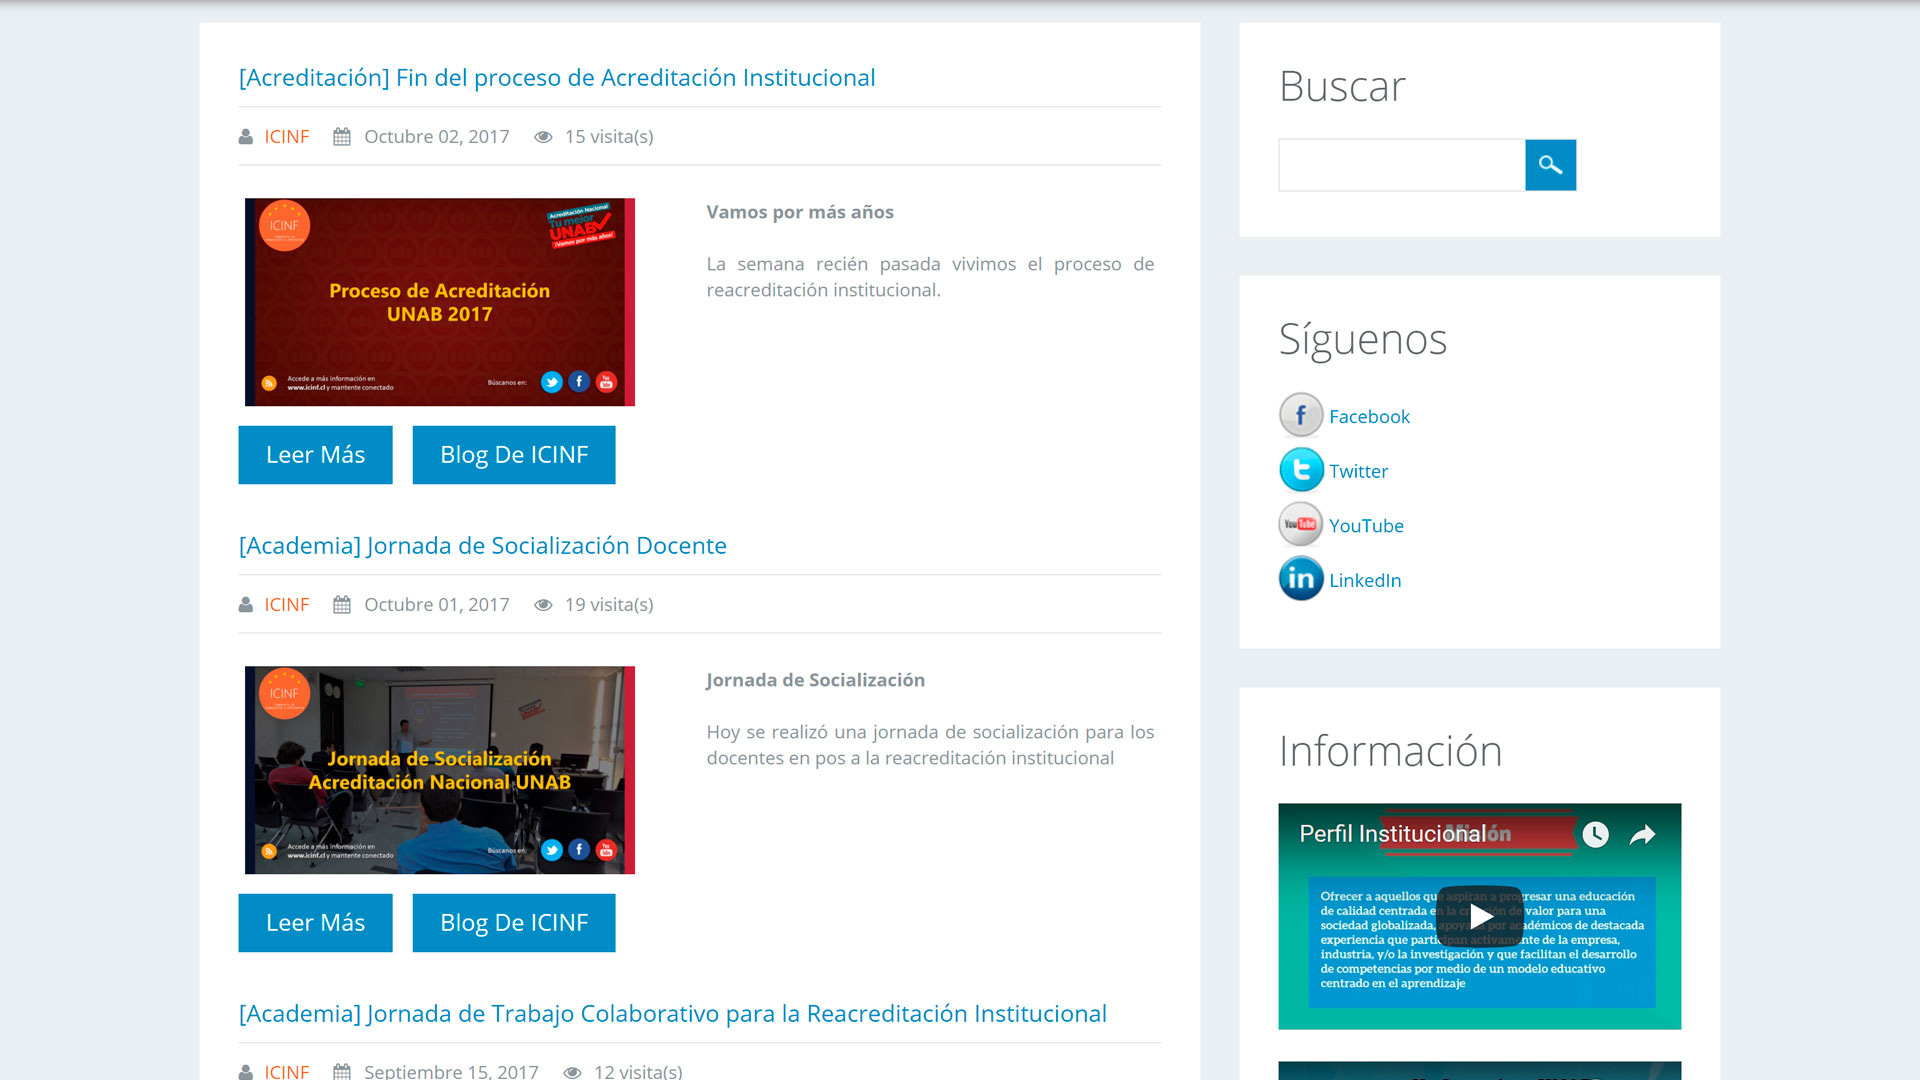Click the Twitter icon in Acreditación thumbnail

pos(552,382)
